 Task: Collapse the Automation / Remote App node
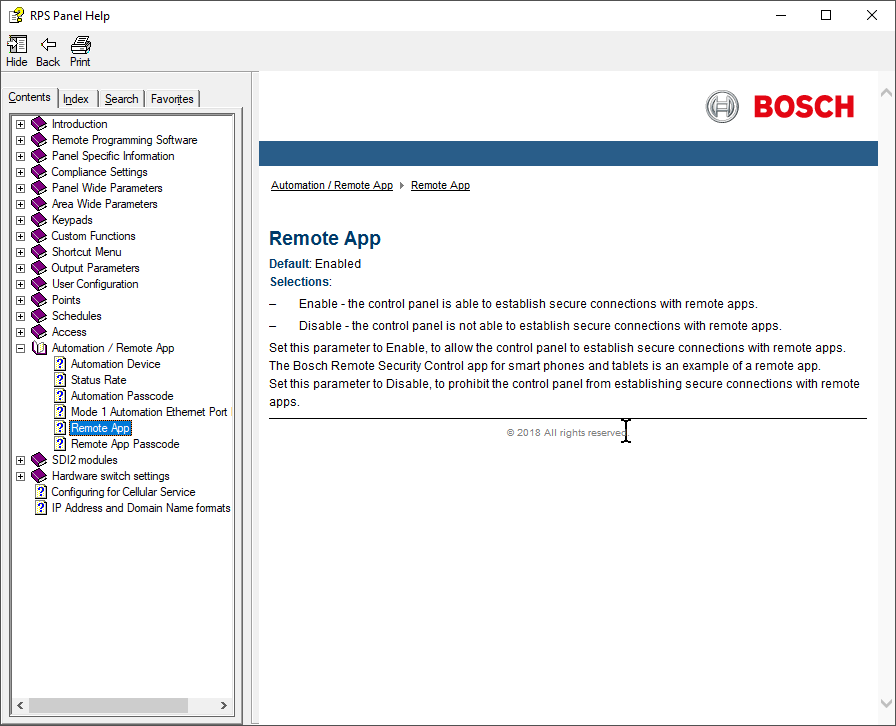21,348
